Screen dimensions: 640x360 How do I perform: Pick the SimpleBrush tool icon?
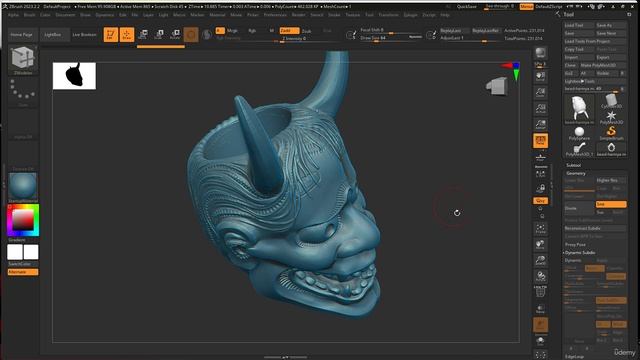coord(611,133)
